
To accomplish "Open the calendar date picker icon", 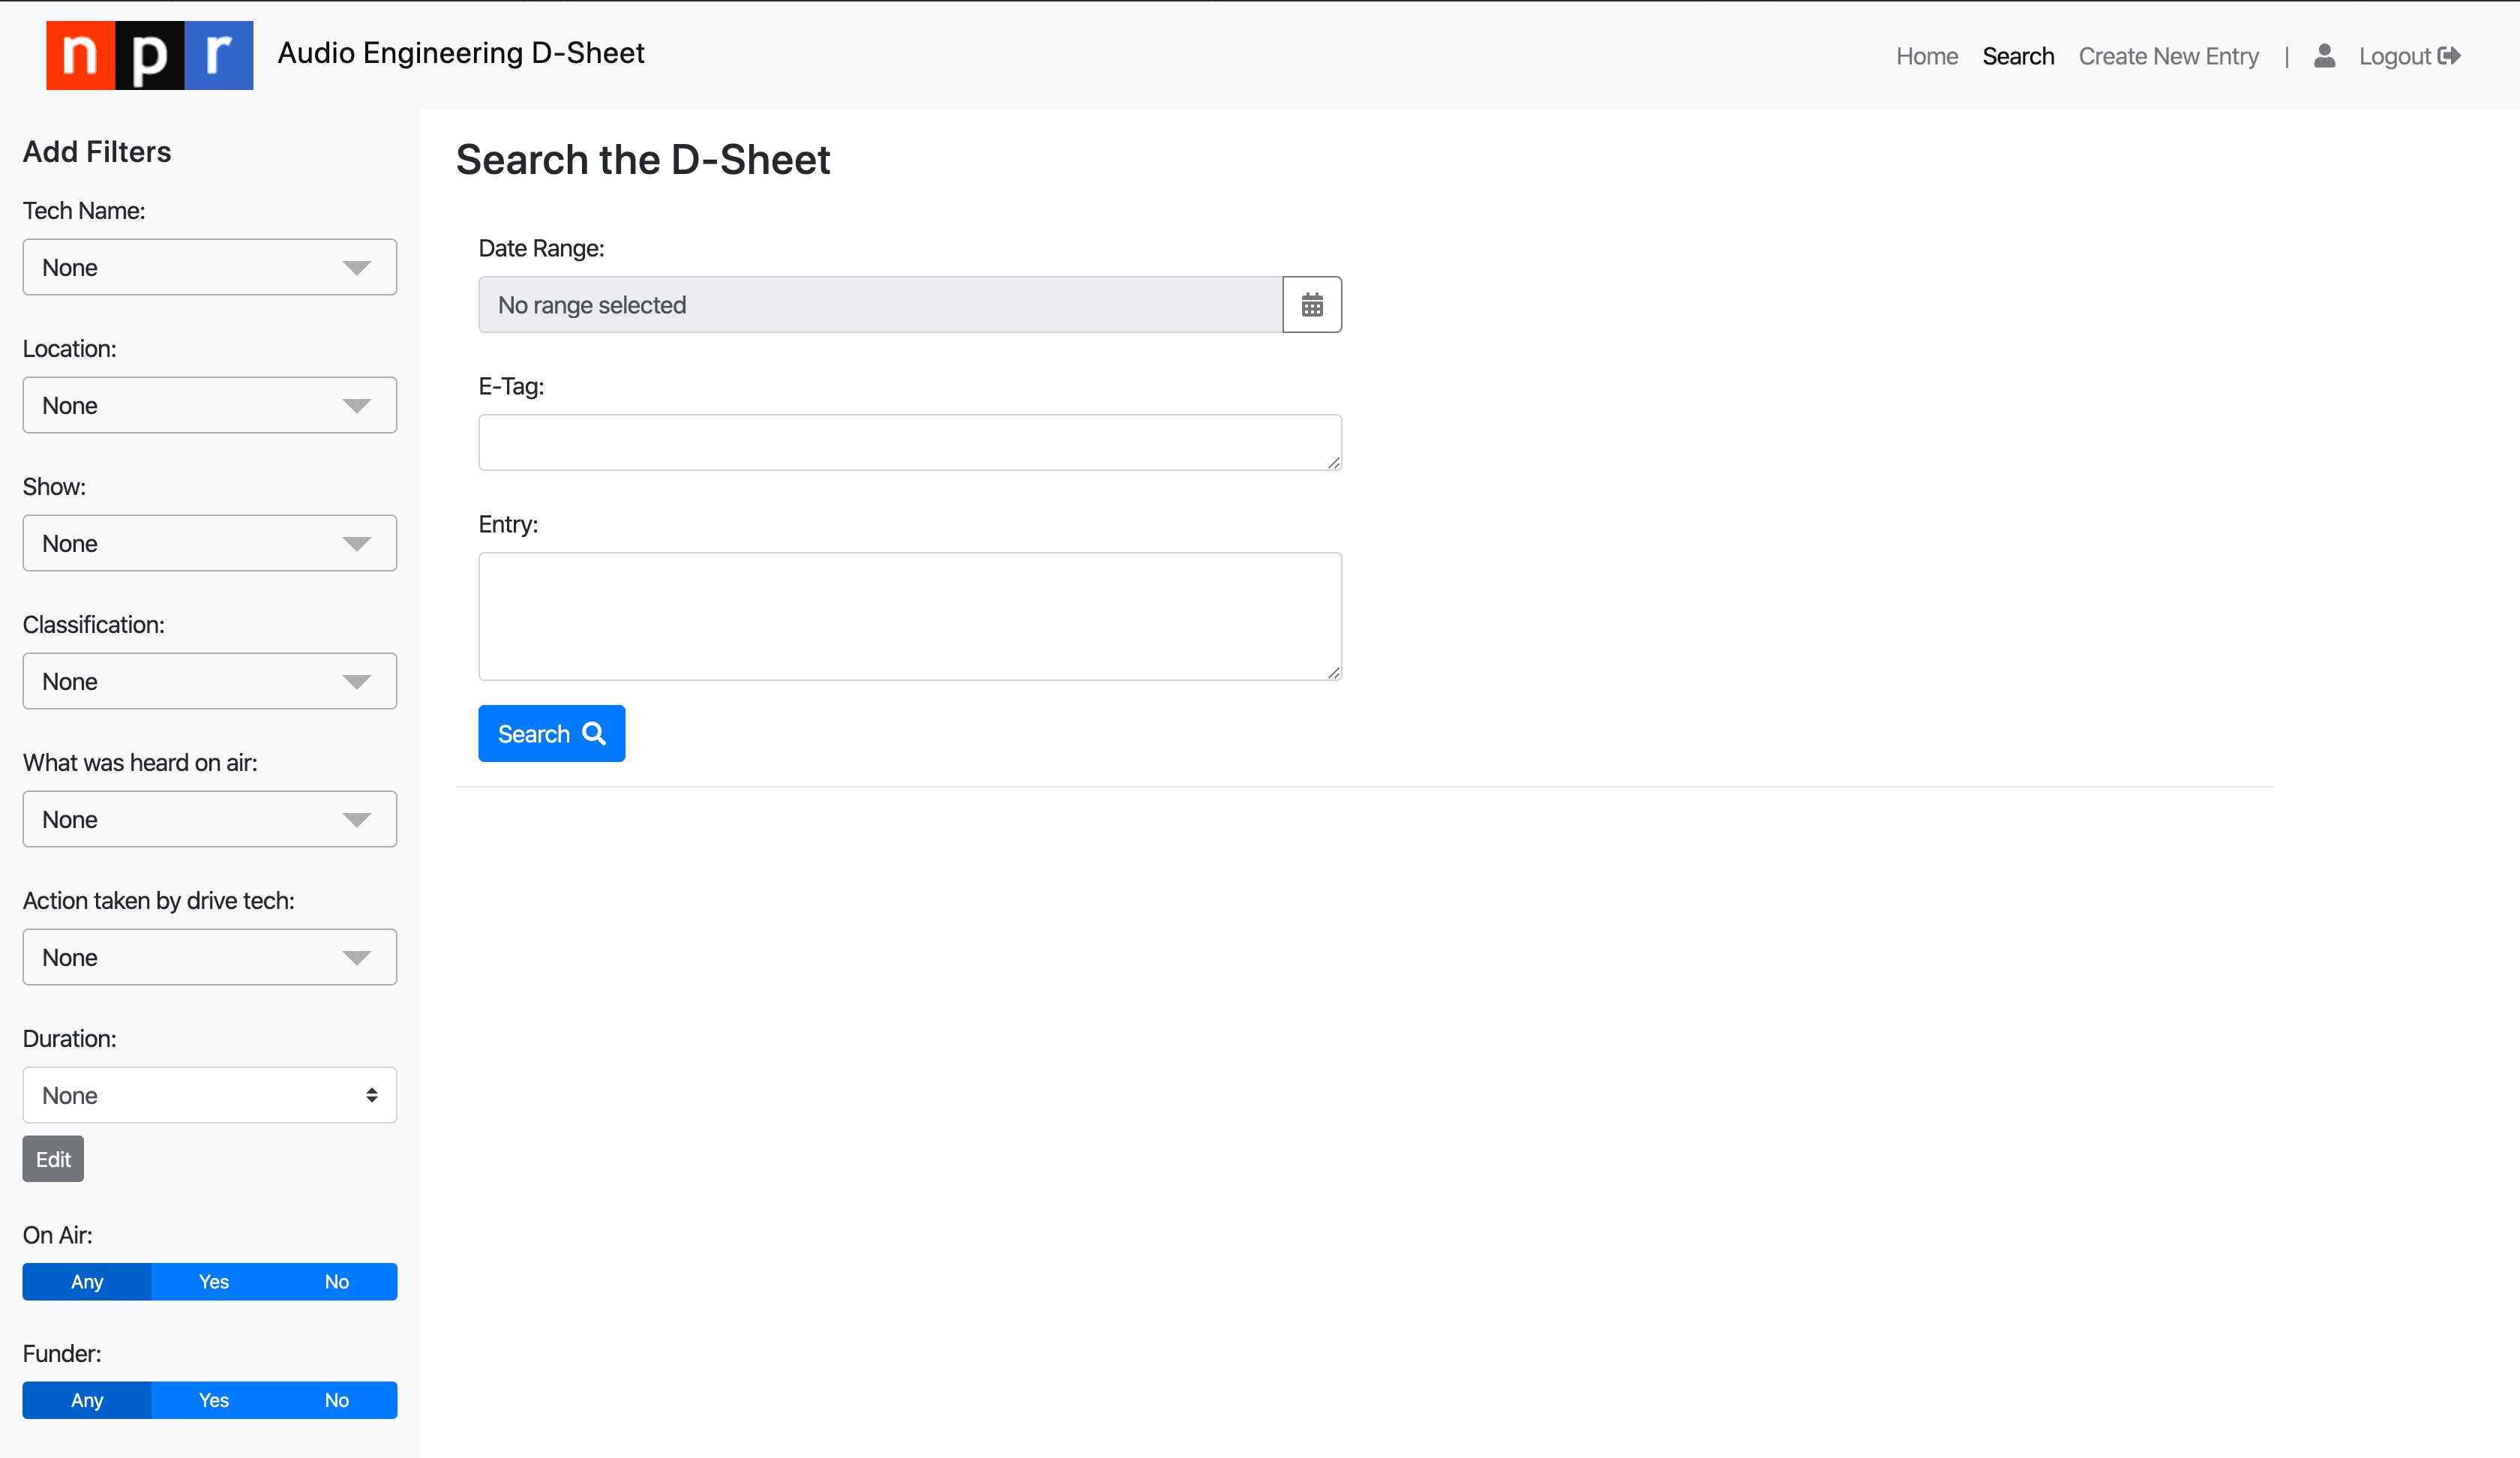I will [1312, 305].
